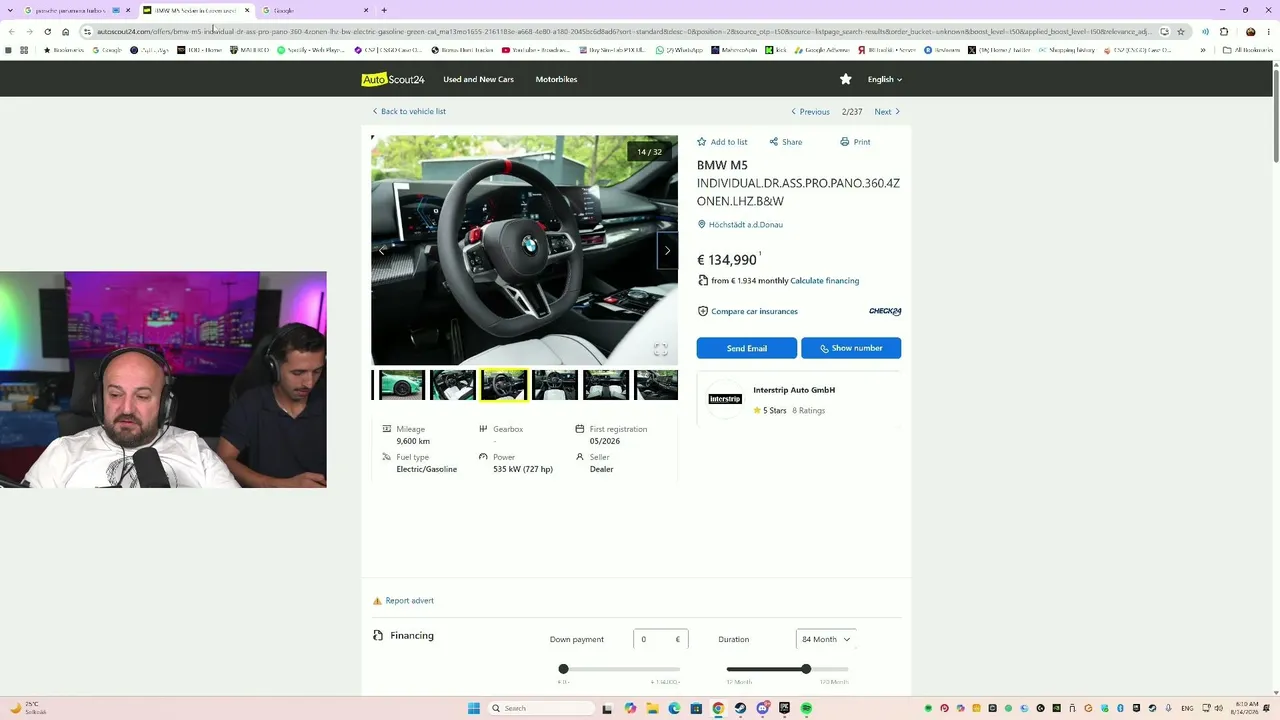The image size is (1280, 720).
Task: Click the browser home button
Action: (x=66, y=32)
